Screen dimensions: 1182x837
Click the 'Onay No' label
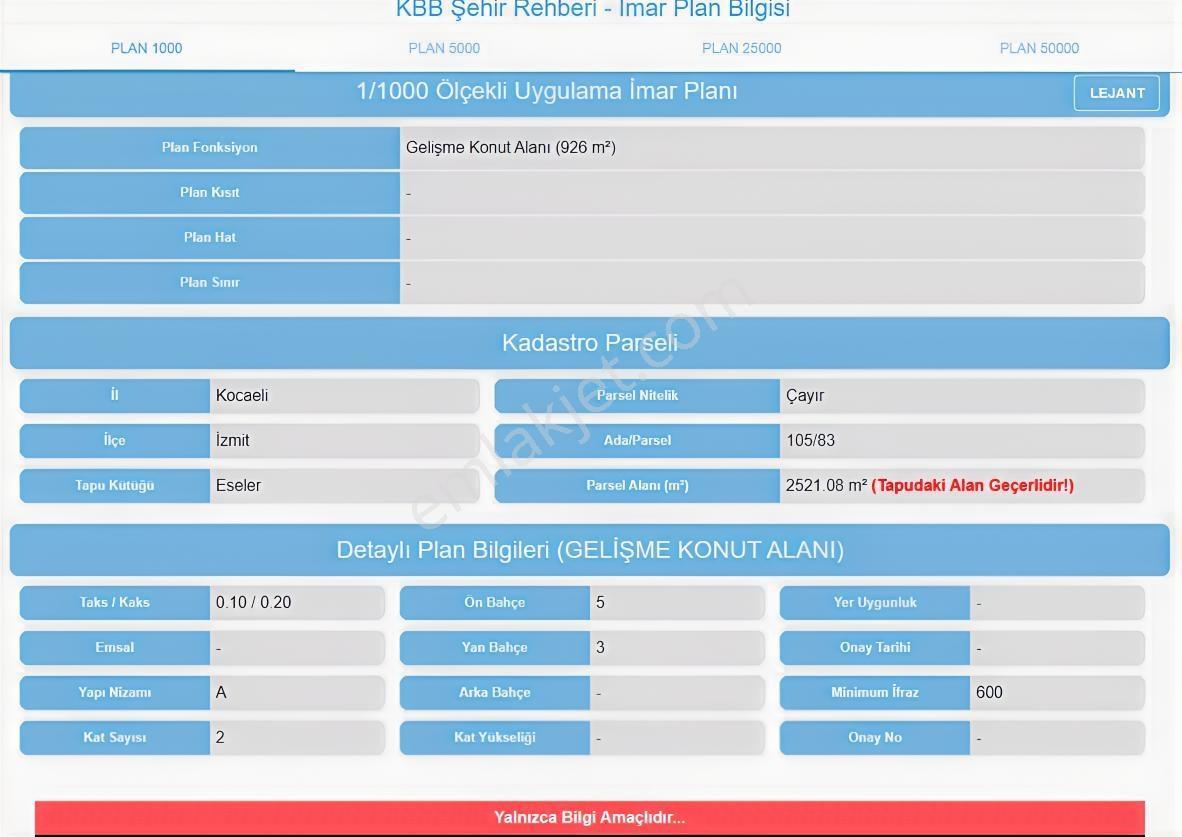click(874, 737)
